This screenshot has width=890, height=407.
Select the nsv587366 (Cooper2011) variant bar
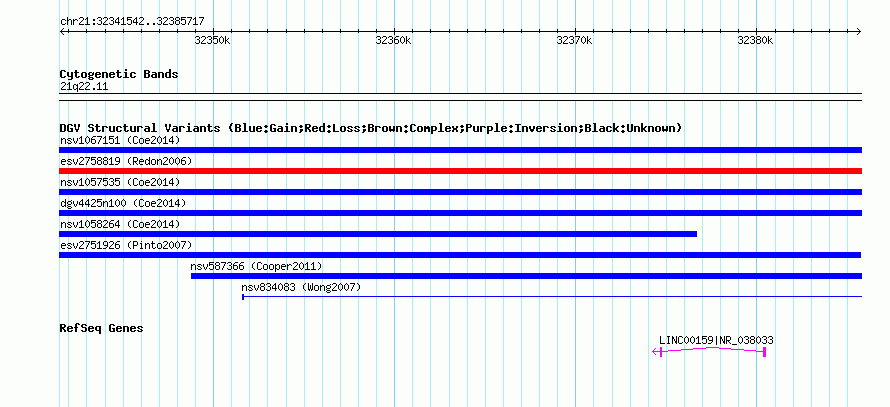click(526, 276)
